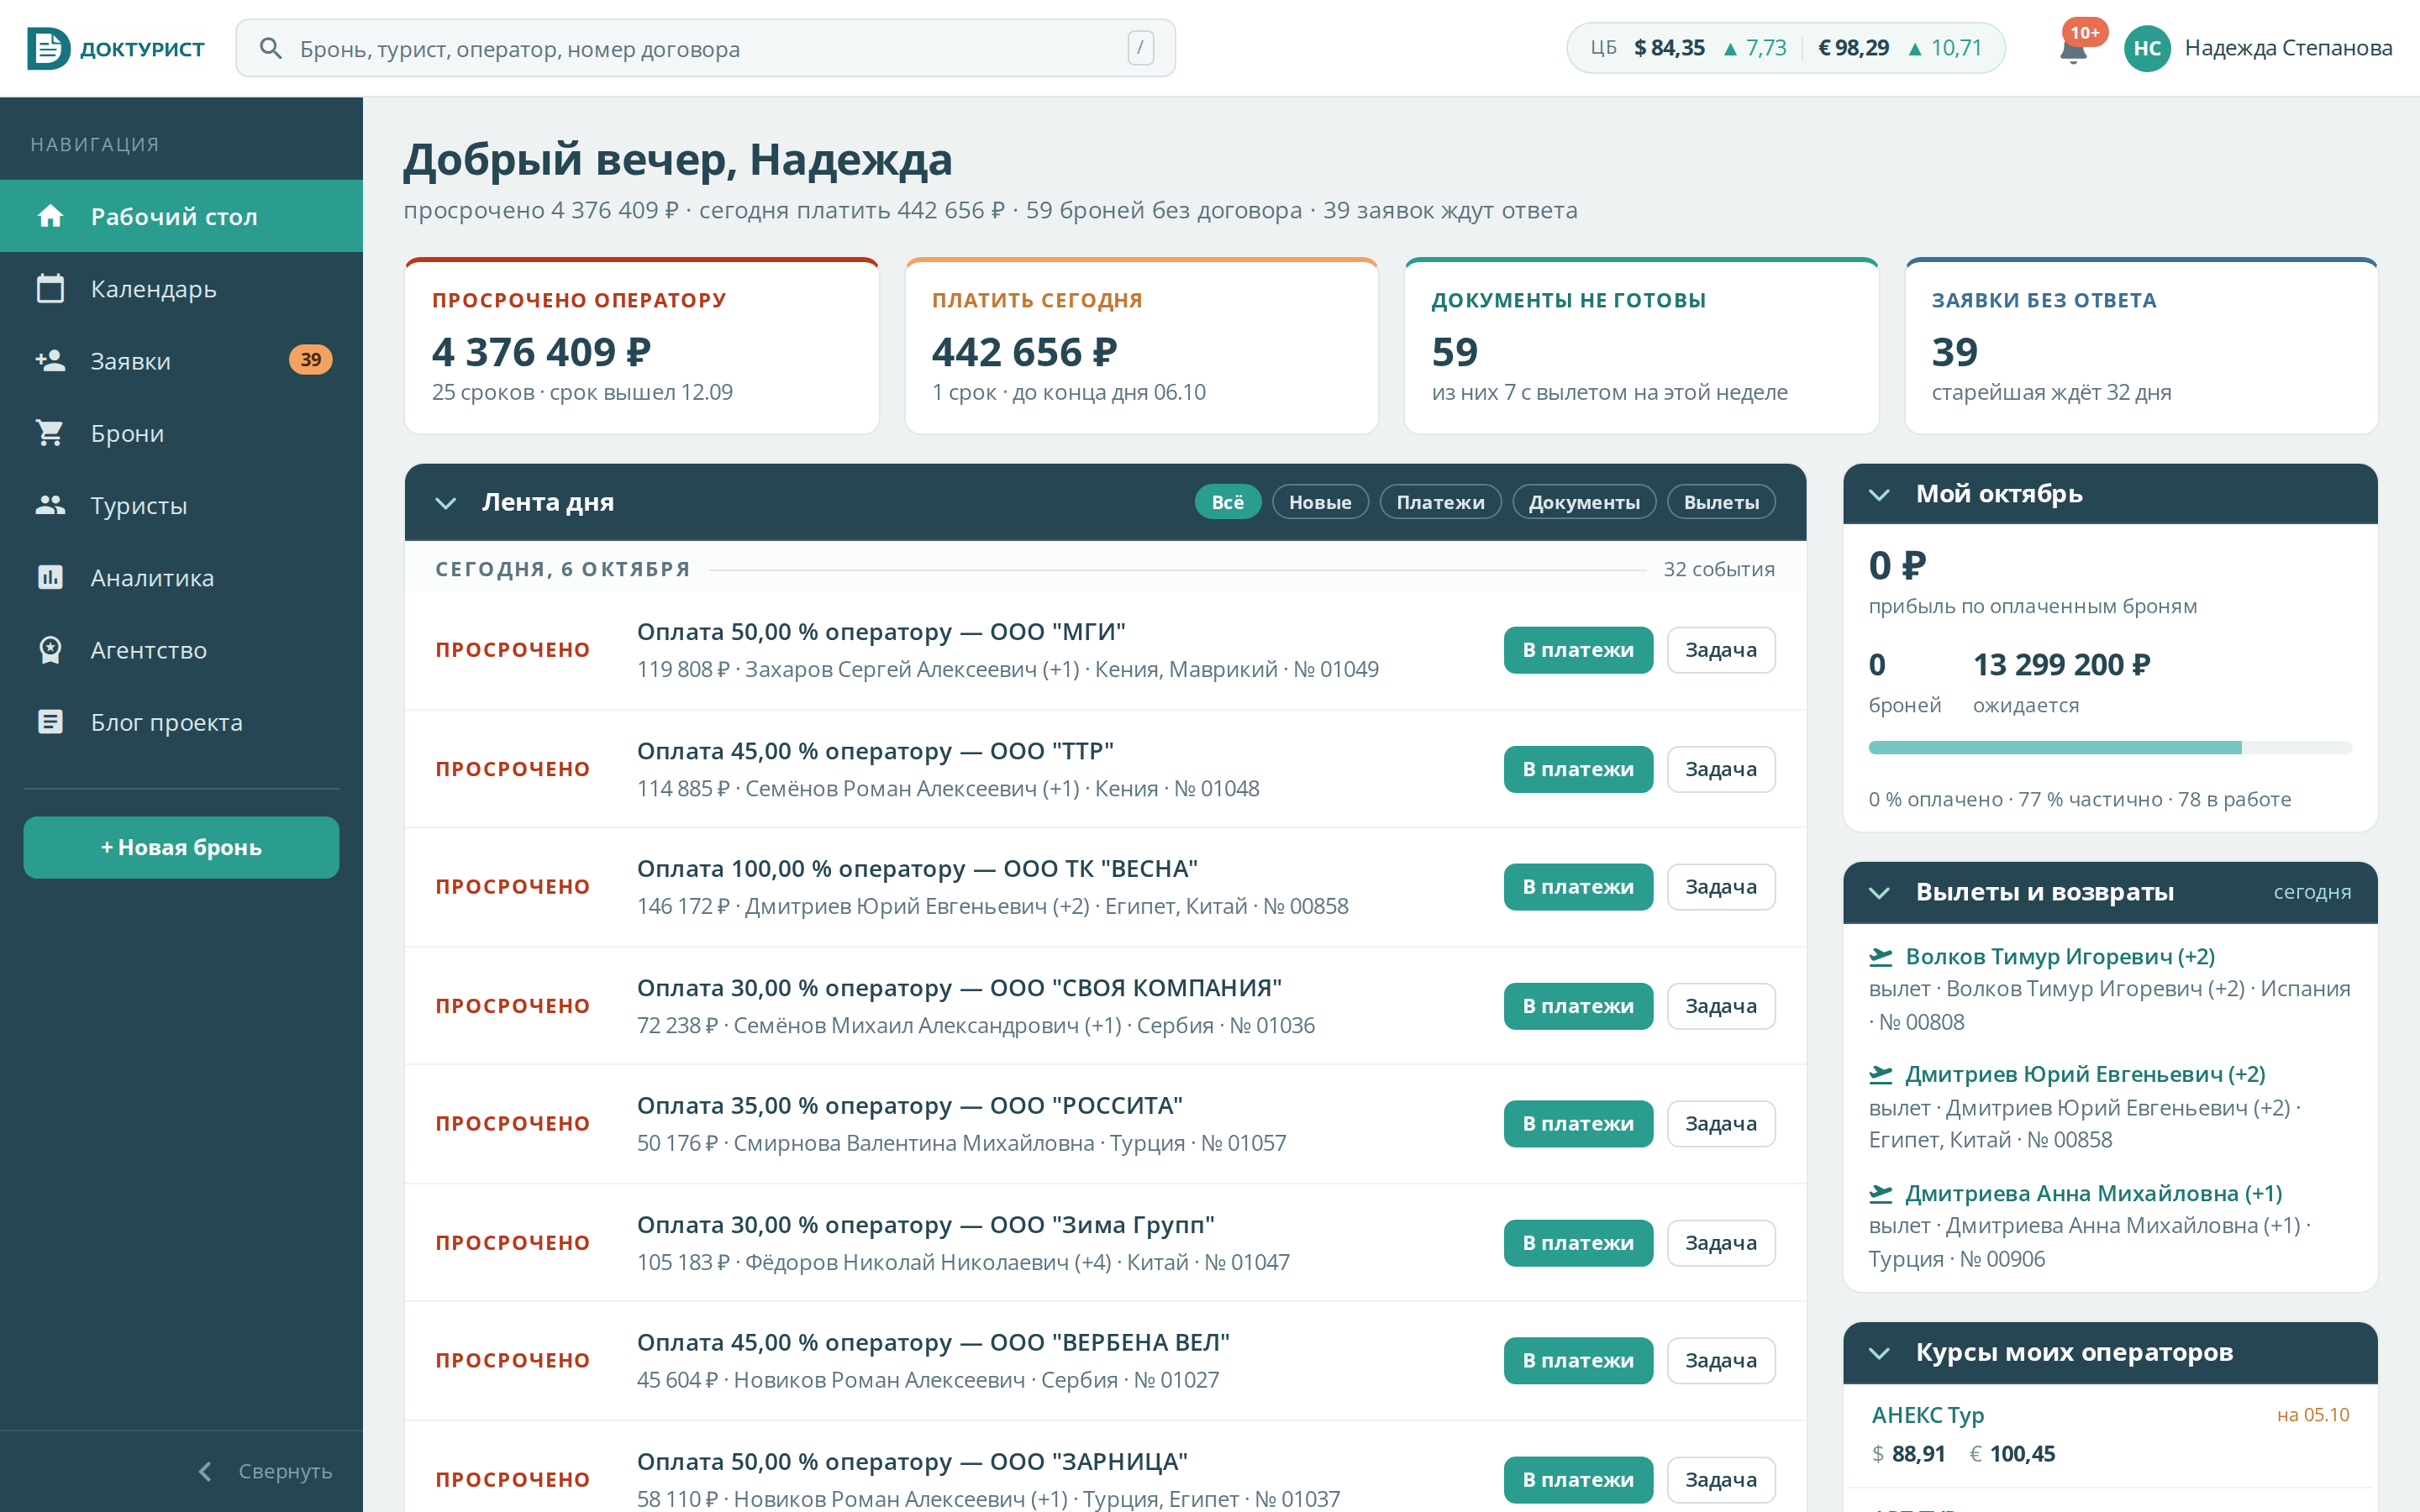This screenshot has height=1512, width=2420.
Task: Click the shopping cart icon for Брони
Action: (x=50, y=433)
